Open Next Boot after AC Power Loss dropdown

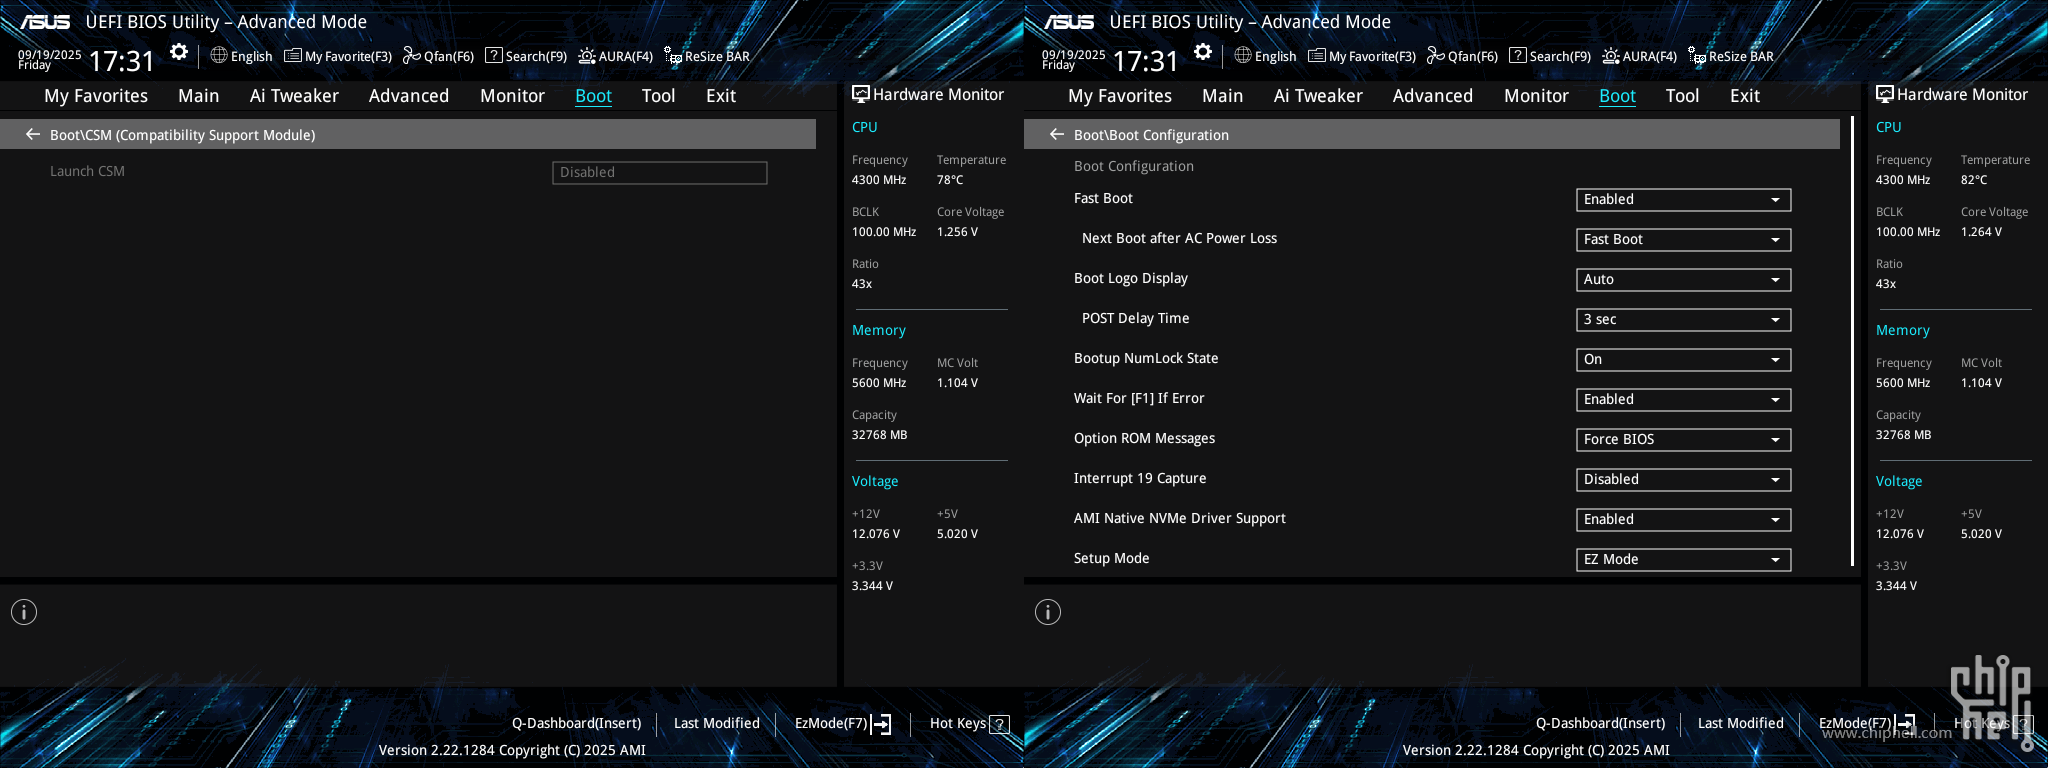(1683, 240)
